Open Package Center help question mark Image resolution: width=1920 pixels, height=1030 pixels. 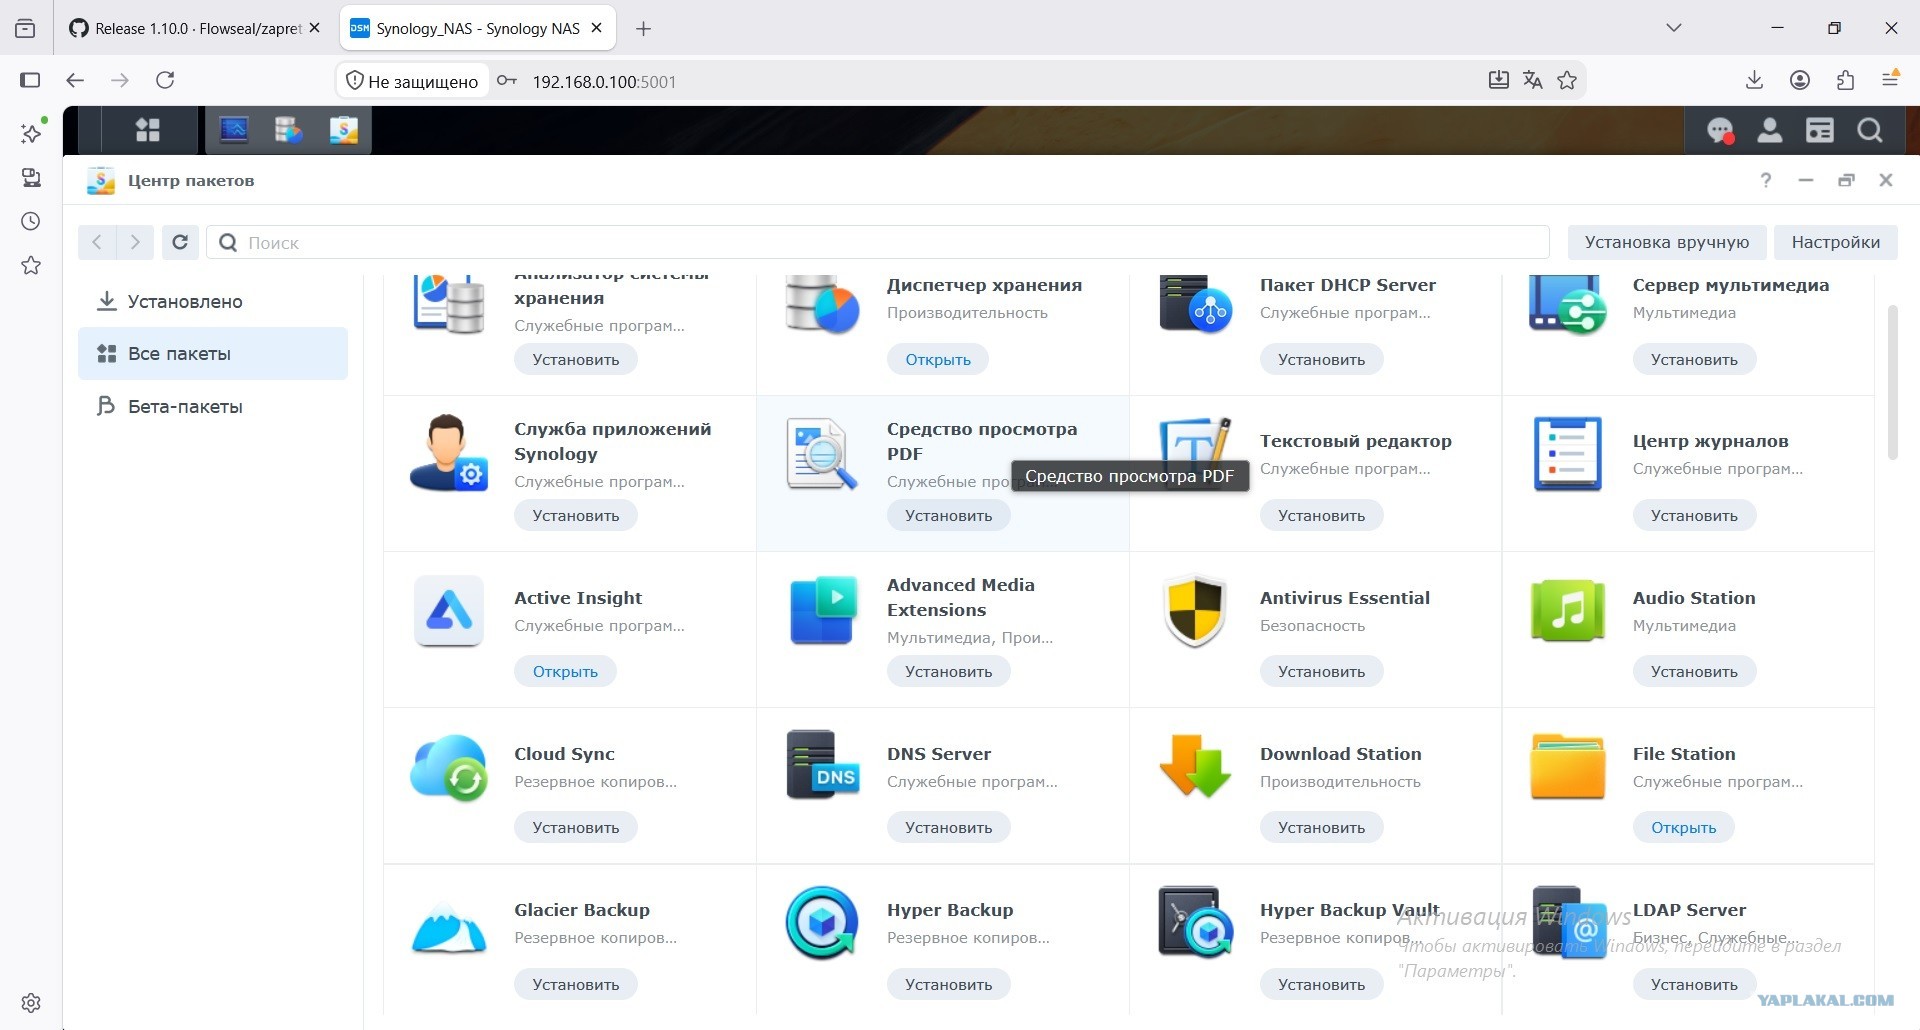[x=1766, y=180]
